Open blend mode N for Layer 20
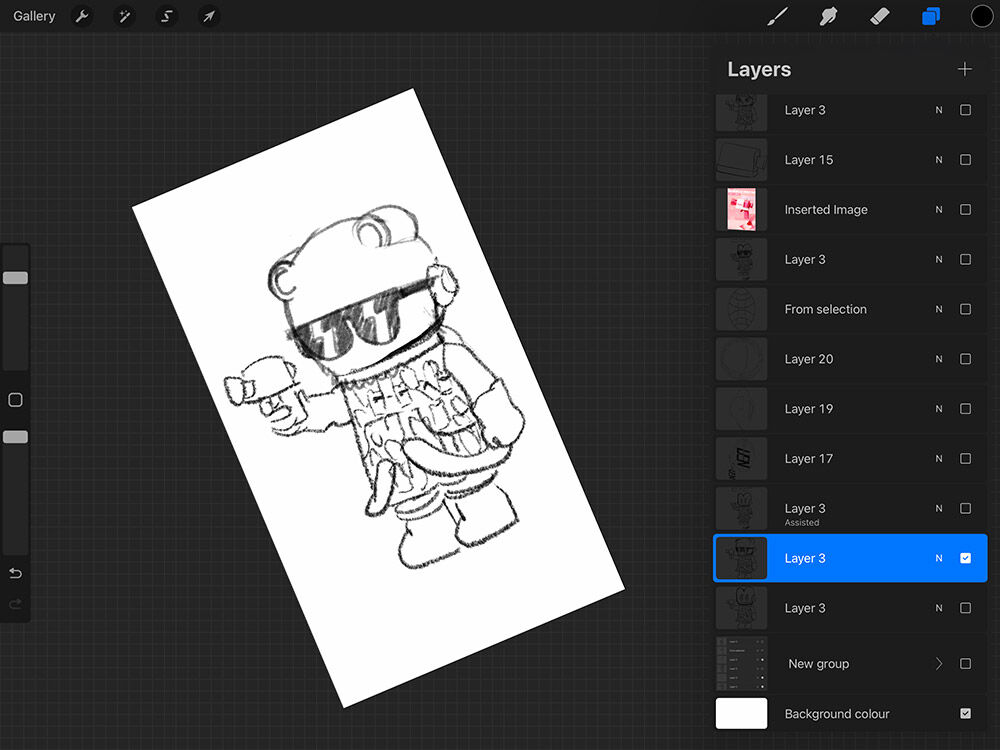The width and height of the screenshot is (1000, 750). click(x=938, y=359)
